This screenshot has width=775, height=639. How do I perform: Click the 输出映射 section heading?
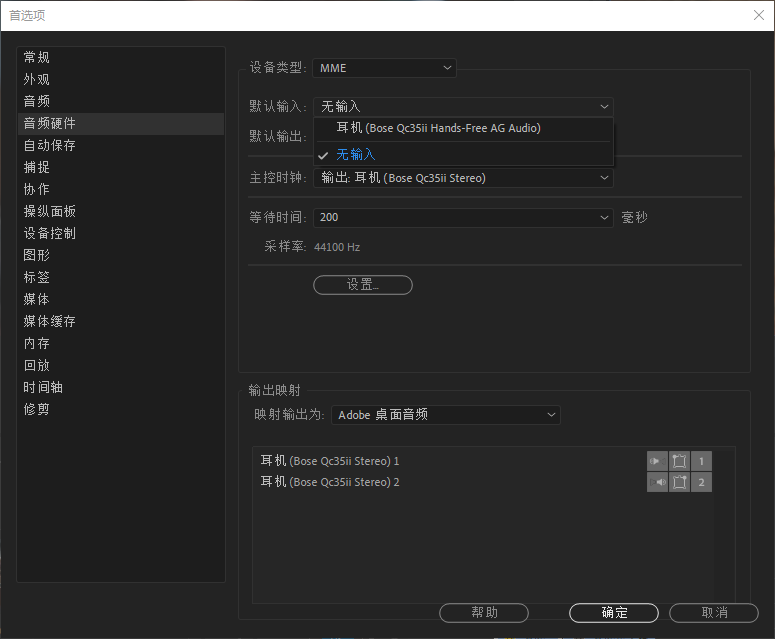pos(274,390)
